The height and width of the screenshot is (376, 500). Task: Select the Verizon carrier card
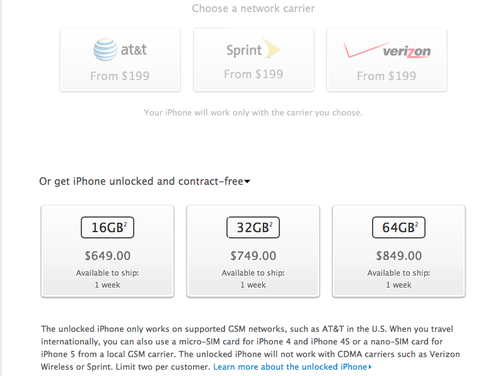[387, 60]
